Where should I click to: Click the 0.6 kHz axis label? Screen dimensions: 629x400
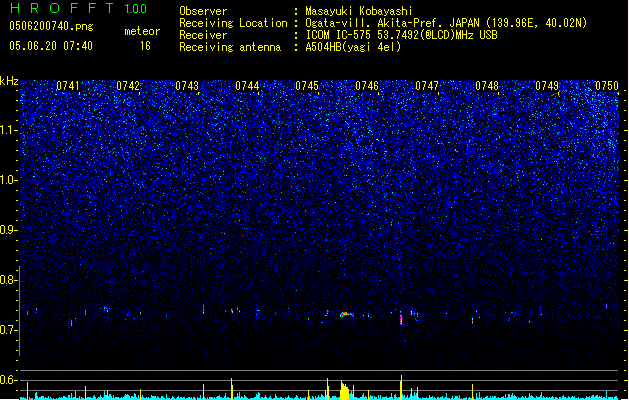(9, 380)
